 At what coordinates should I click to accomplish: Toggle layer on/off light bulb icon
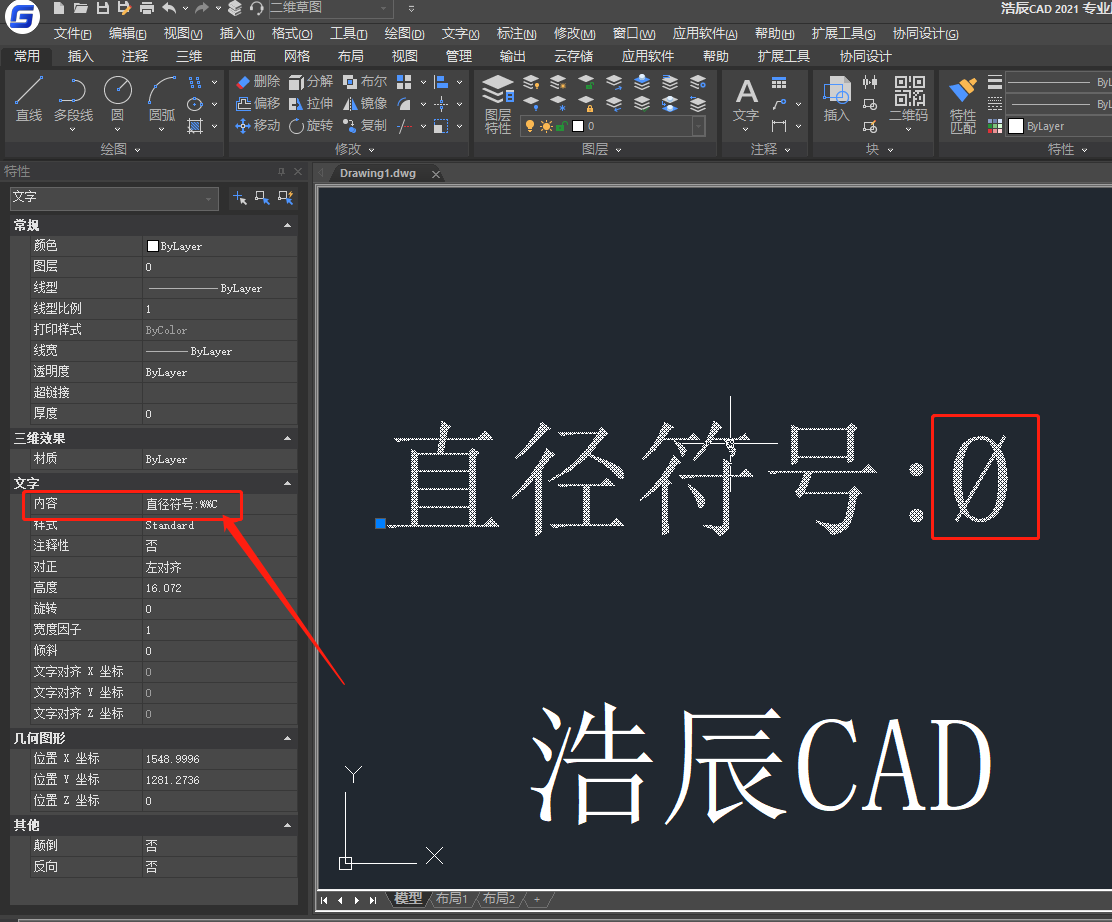[x=529, y=126]
